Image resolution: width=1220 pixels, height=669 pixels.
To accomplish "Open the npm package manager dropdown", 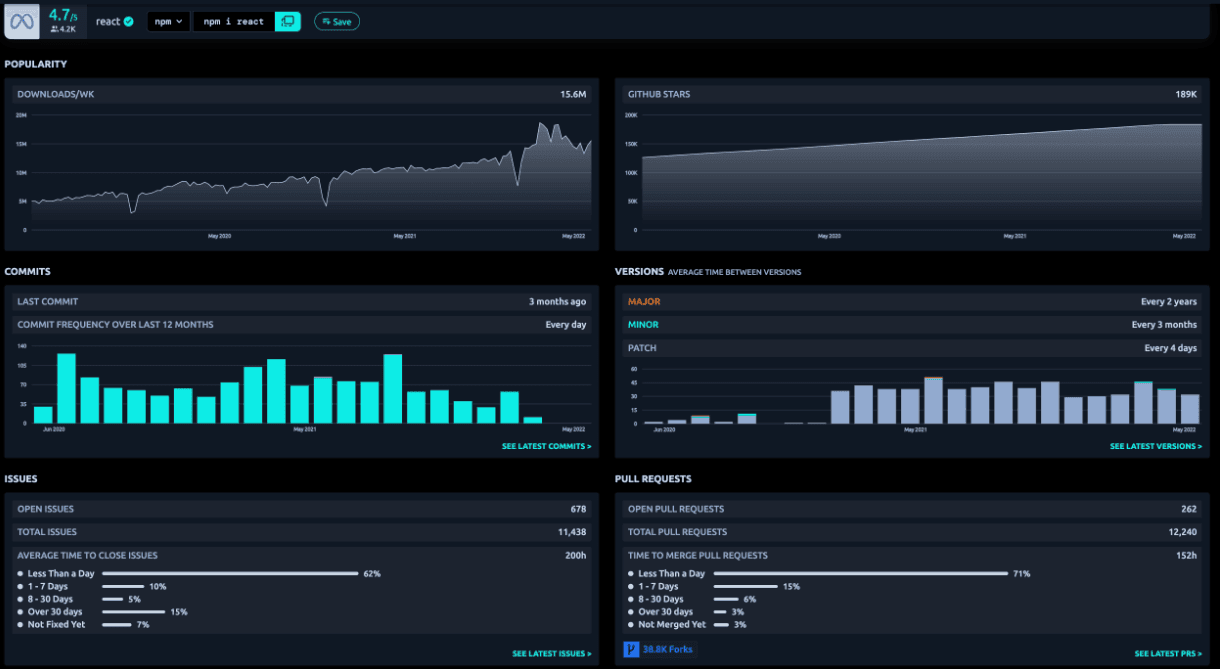I will pyautogui.click(x=168, y=21).
